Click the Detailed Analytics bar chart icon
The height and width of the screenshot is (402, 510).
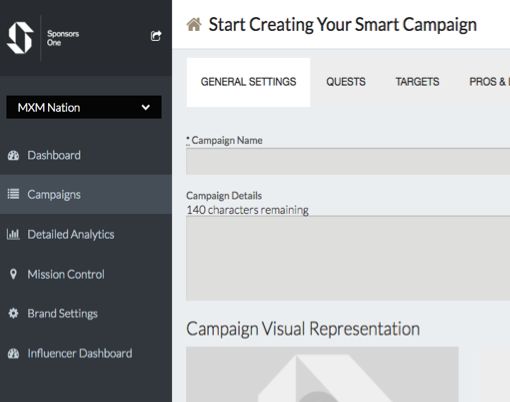pos(13,234)
